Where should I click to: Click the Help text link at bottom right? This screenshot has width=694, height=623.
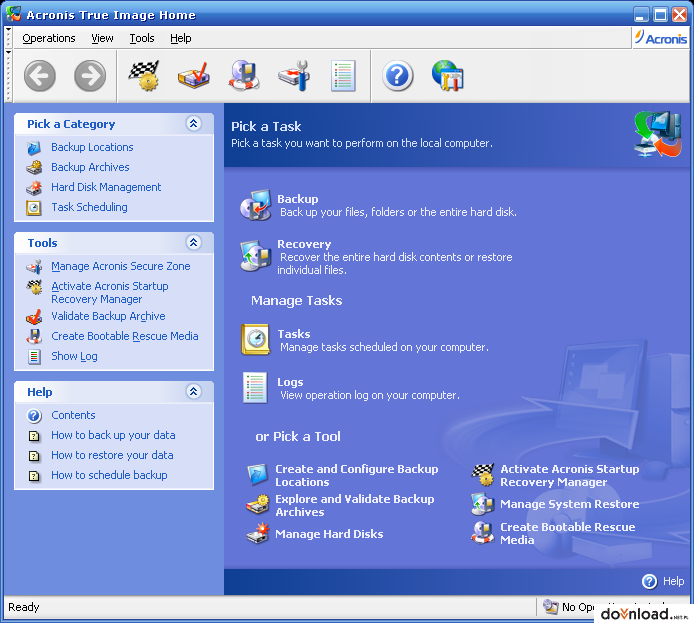click(673, 581)
